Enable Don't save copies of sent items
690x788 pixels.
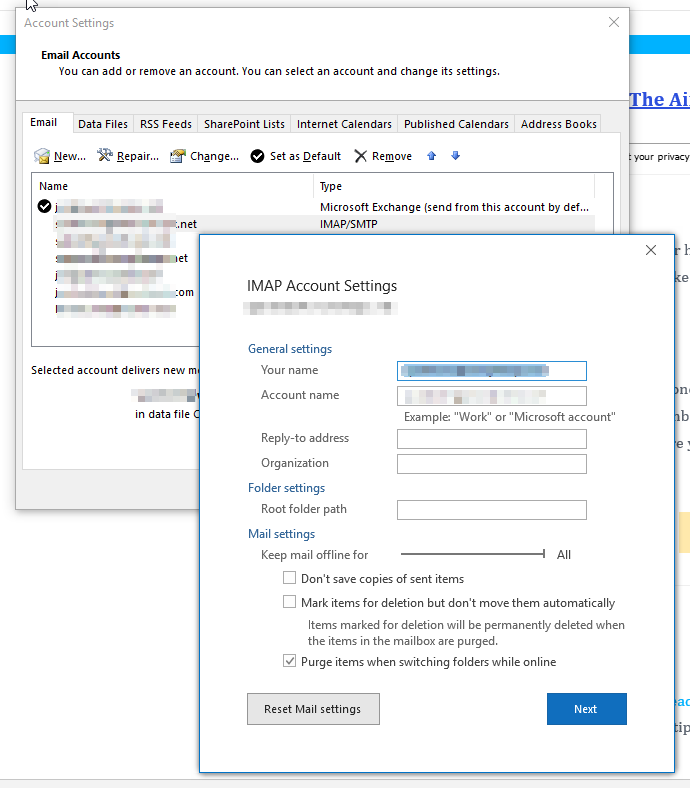pyautogui.click(x=290, y=578)
